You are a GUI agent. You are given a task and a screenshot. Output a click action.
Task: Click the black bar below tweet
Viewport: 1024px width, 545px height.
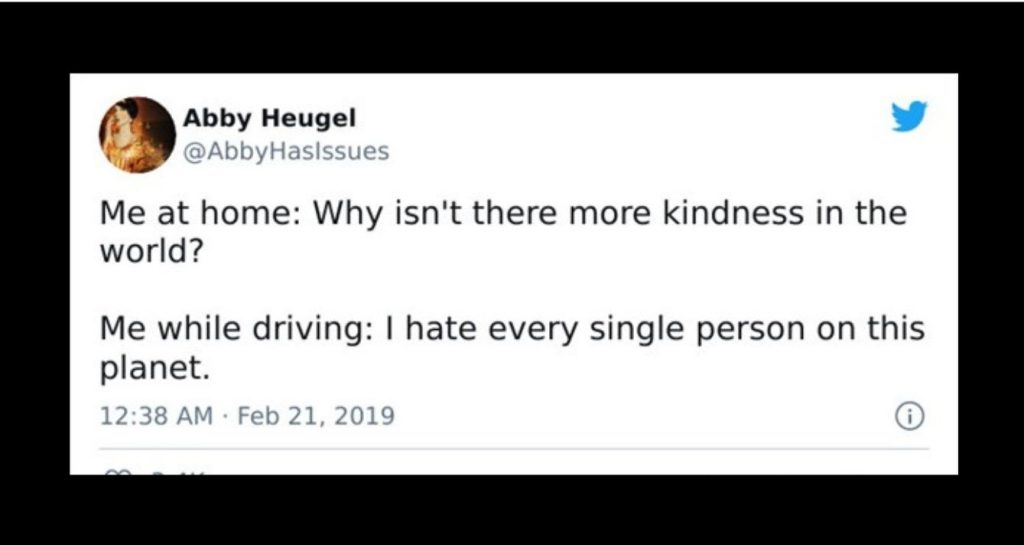pos(512,509)
